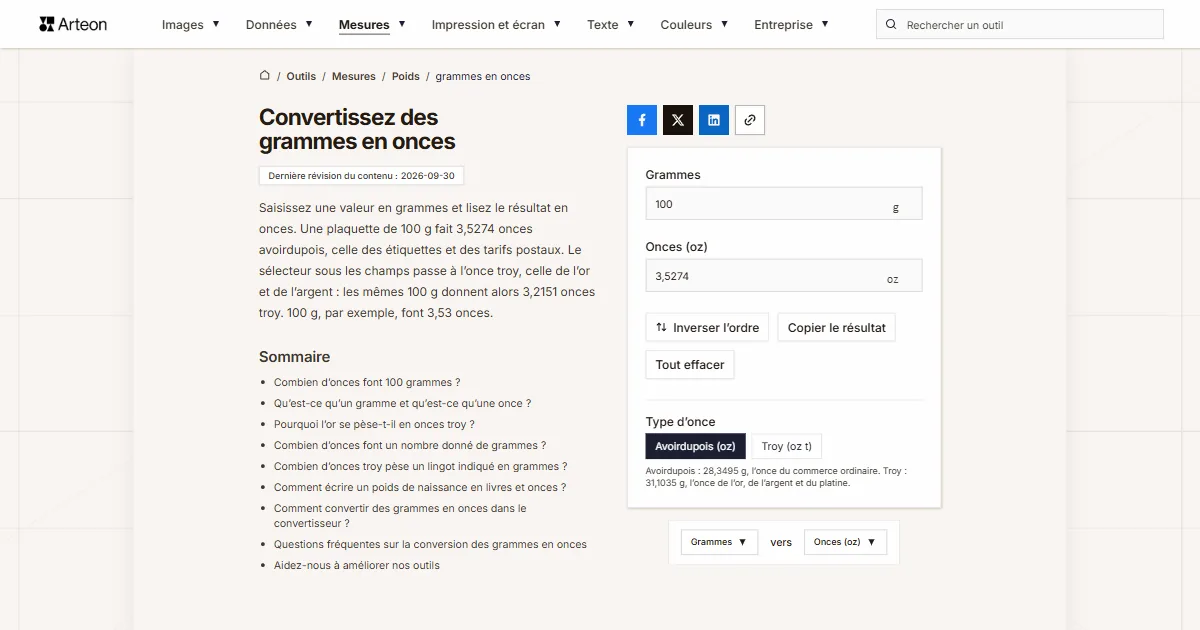Open the Texte menu
The height and width of the screenshot is (630, 1200).
coord(611,24)
